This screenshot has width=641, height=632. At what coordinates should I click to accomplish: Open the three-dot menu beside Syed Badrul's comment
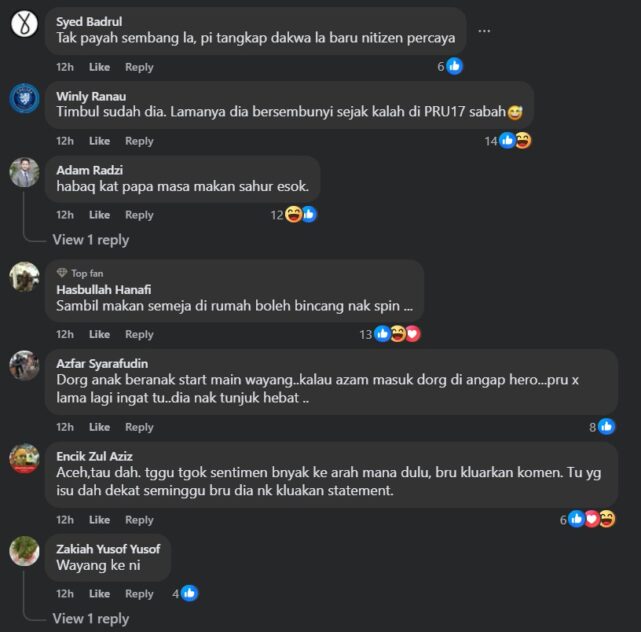[x=484, y=31]
